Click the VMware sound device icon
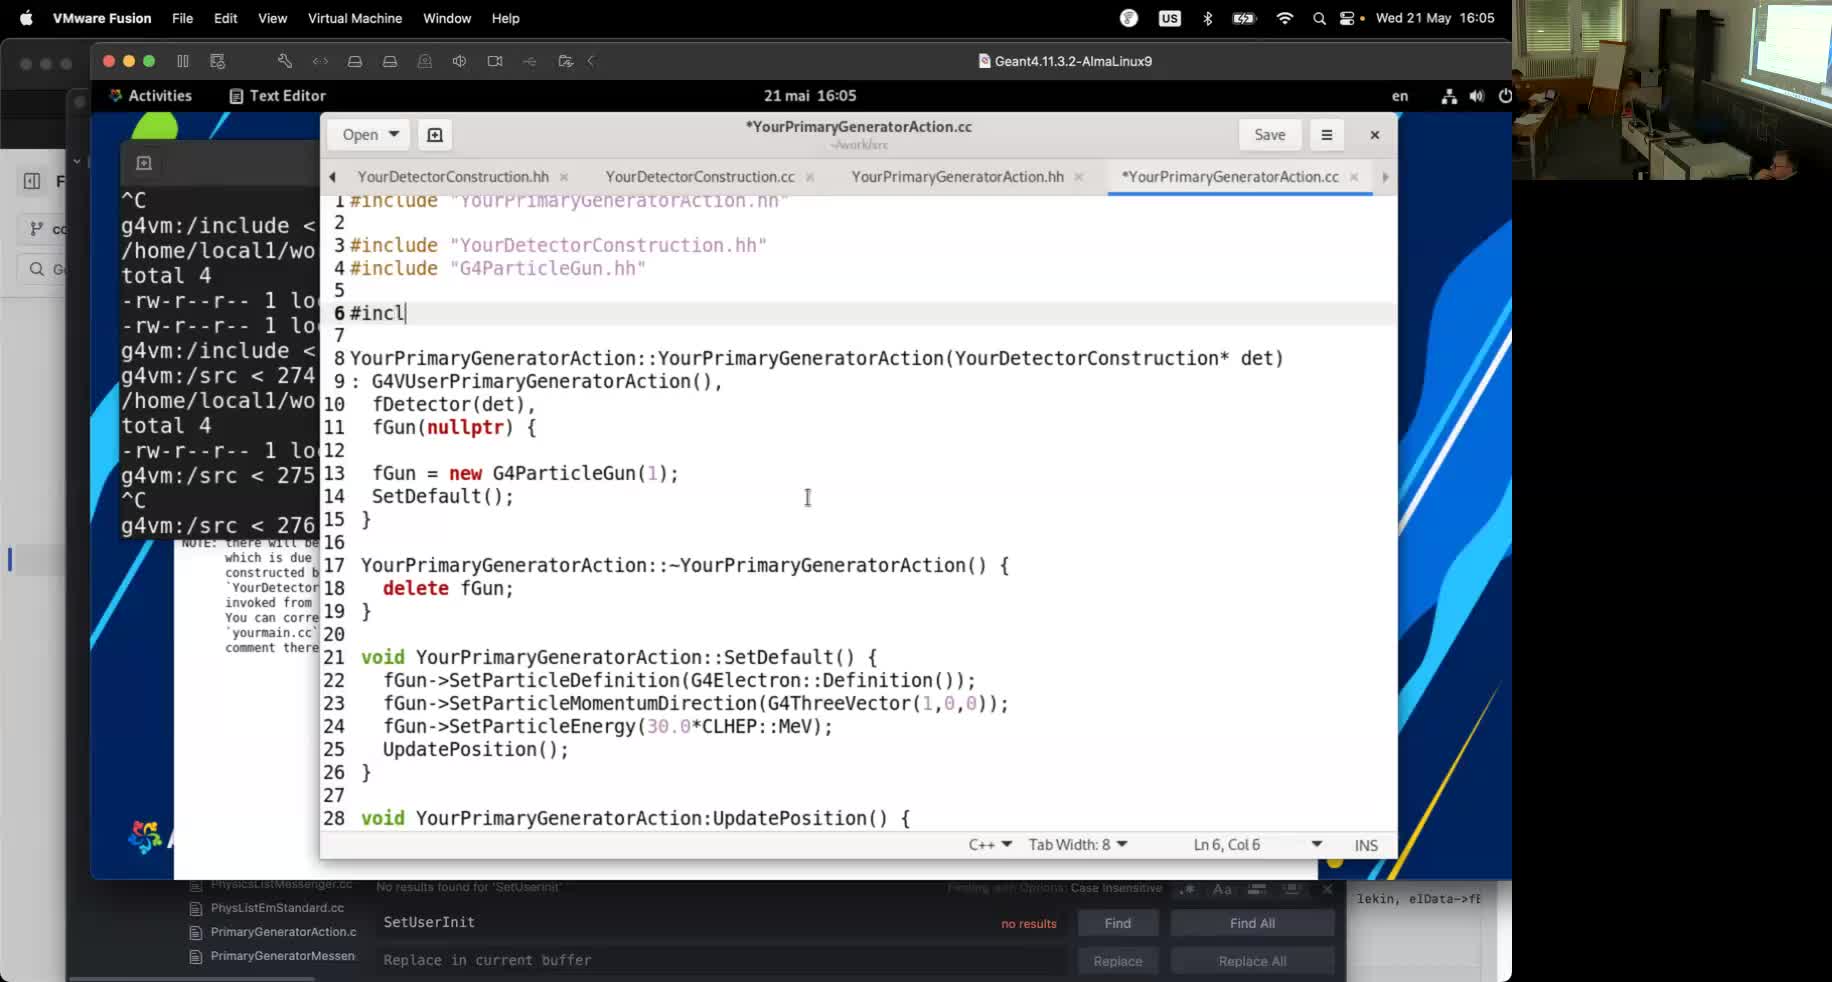 (459, 61)
